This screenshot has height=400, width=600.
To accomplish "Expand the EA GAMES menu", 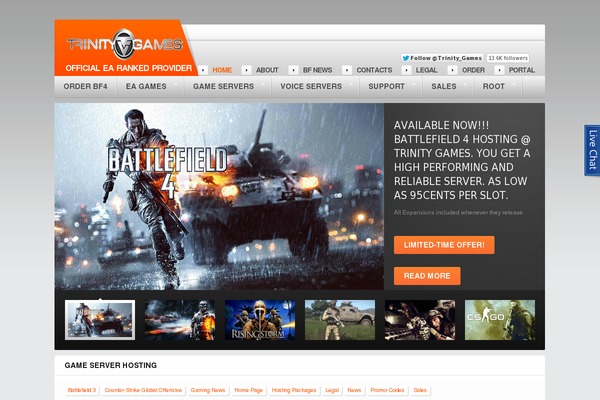I will (150, 87).
